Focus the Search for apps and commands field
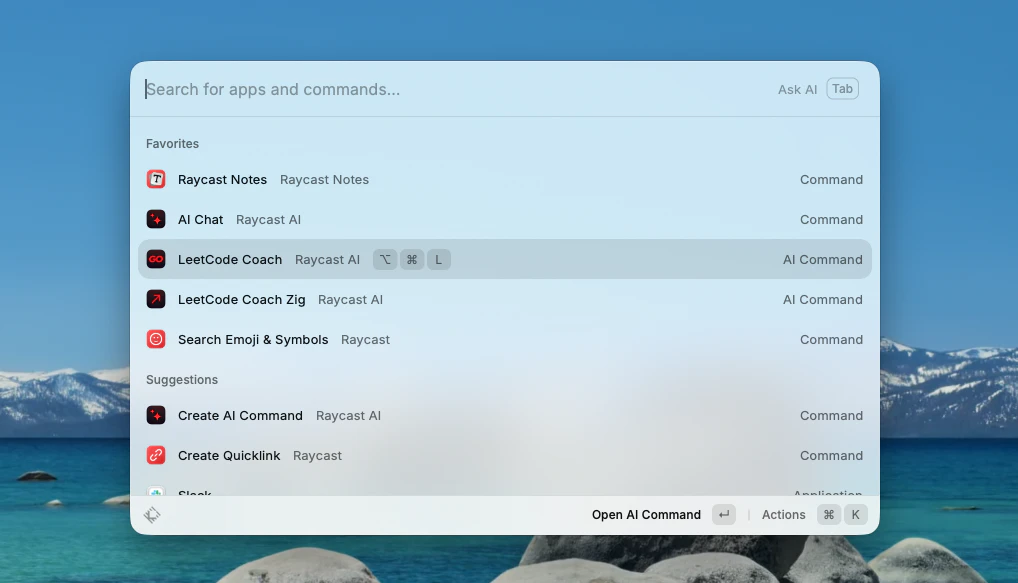The image size is (1018, 583). [454, 90]
